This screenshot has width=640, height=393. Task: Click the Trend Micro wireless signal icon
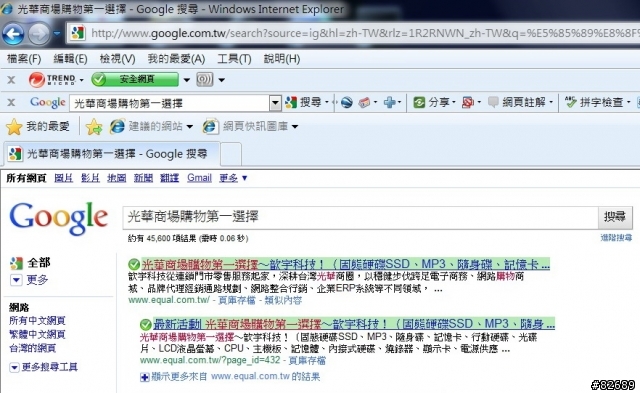coord(204,79)
